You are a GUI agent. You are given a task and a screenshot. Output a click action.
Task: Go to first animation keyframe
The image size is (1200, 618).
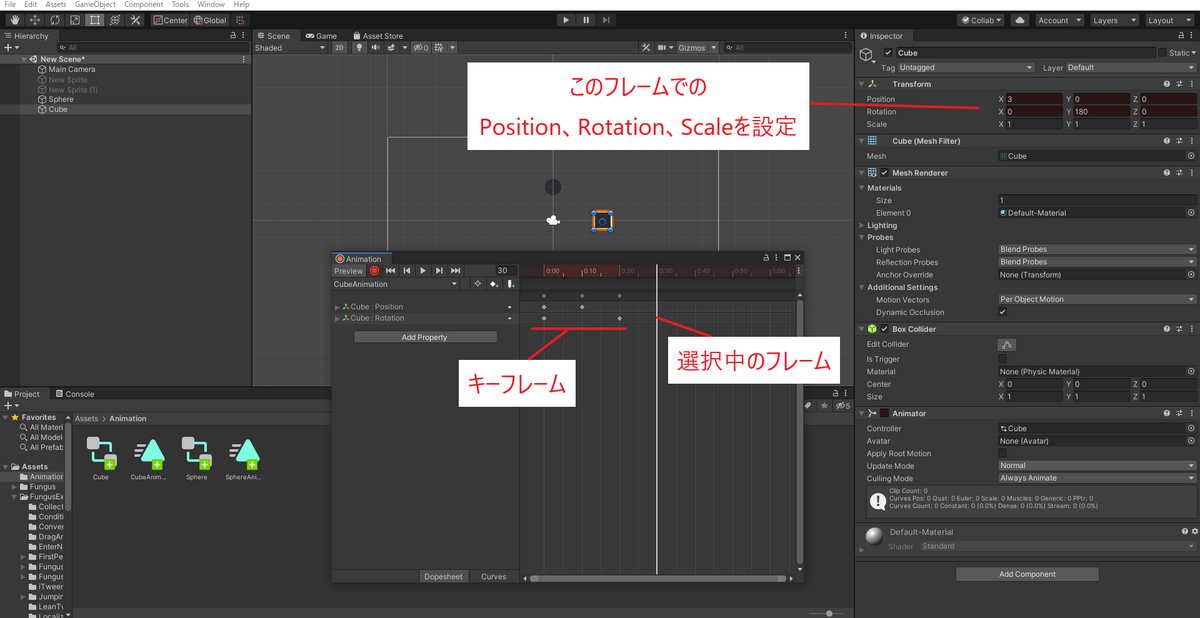(x=391, y=271)
